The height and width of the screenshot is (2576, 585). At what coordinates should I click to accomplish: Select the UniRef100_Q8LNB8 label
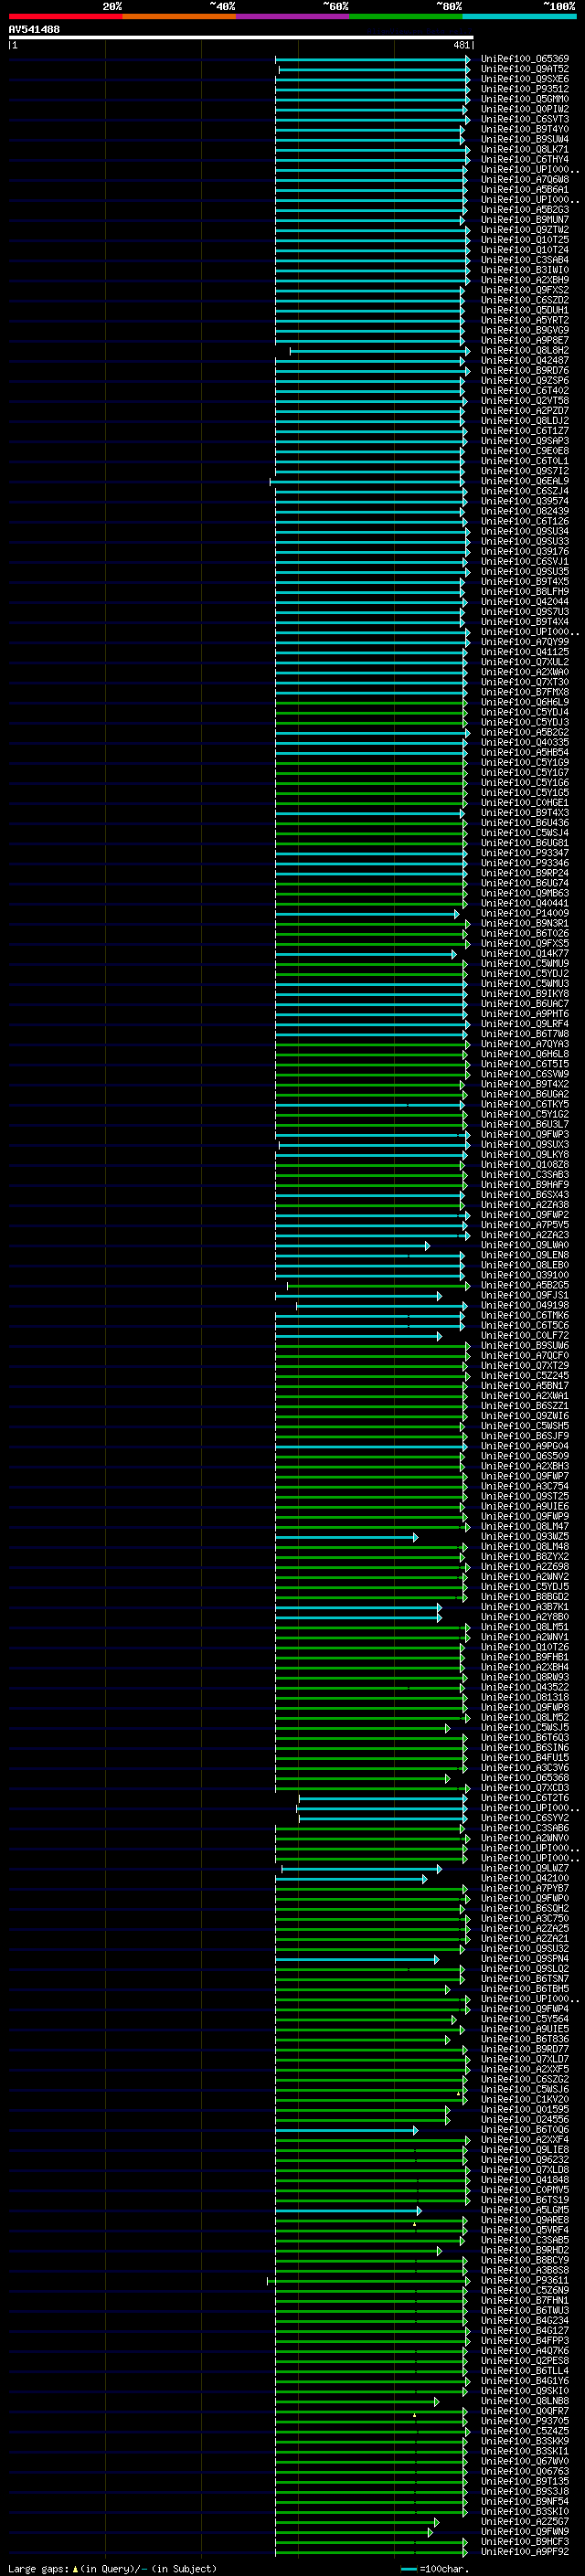[525, 2401]
